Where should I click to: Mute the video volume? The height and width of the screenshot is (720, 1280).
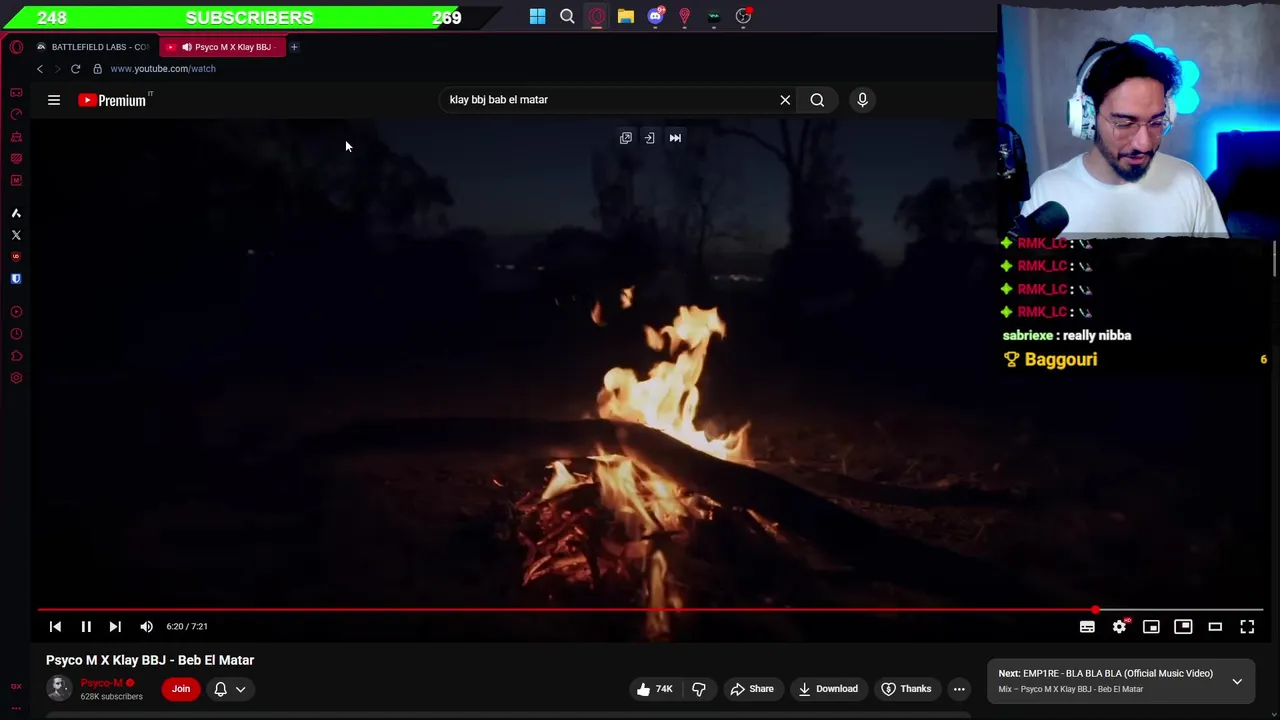[146, 627]
